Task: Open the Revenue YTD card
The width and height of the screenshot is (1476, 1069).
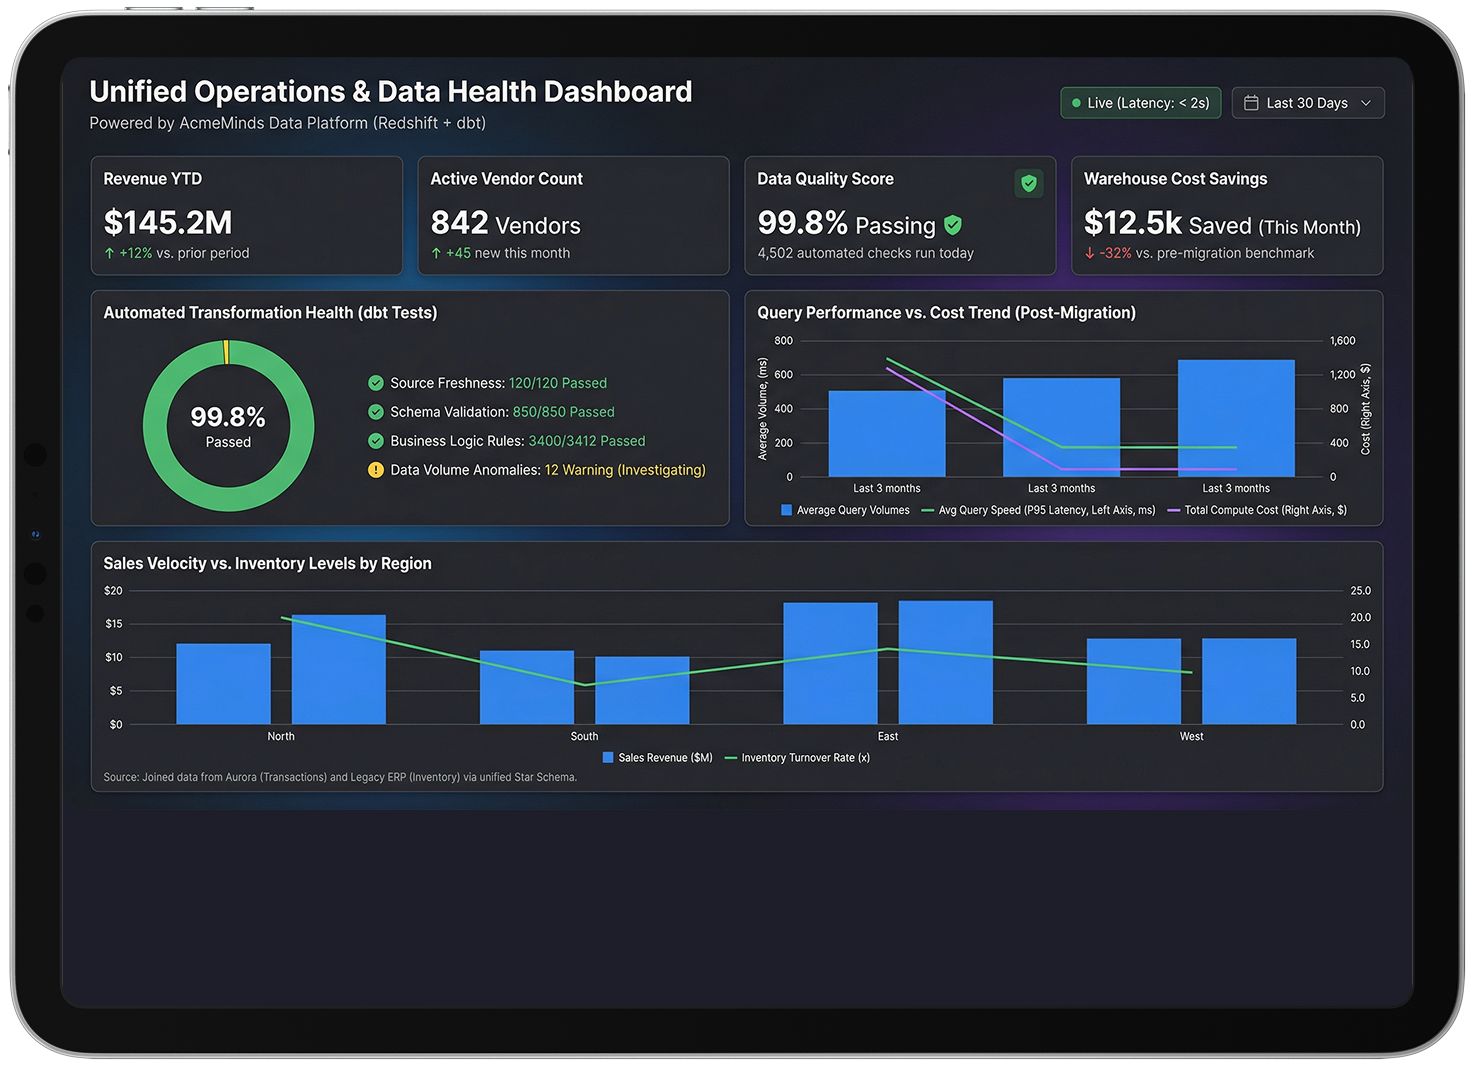Action: click(246, 215)
